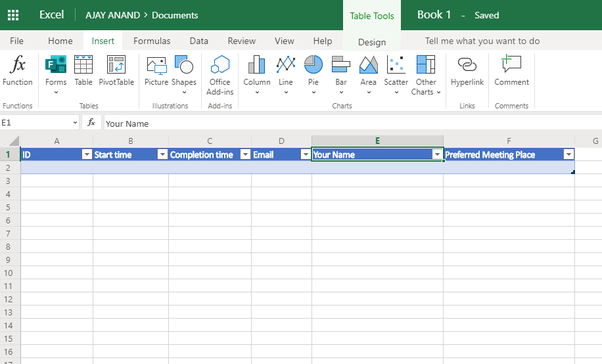The width and height of the screenshot is (602, 364).
Task: Open the Documents folder breadcrumb
Action: 175,15
